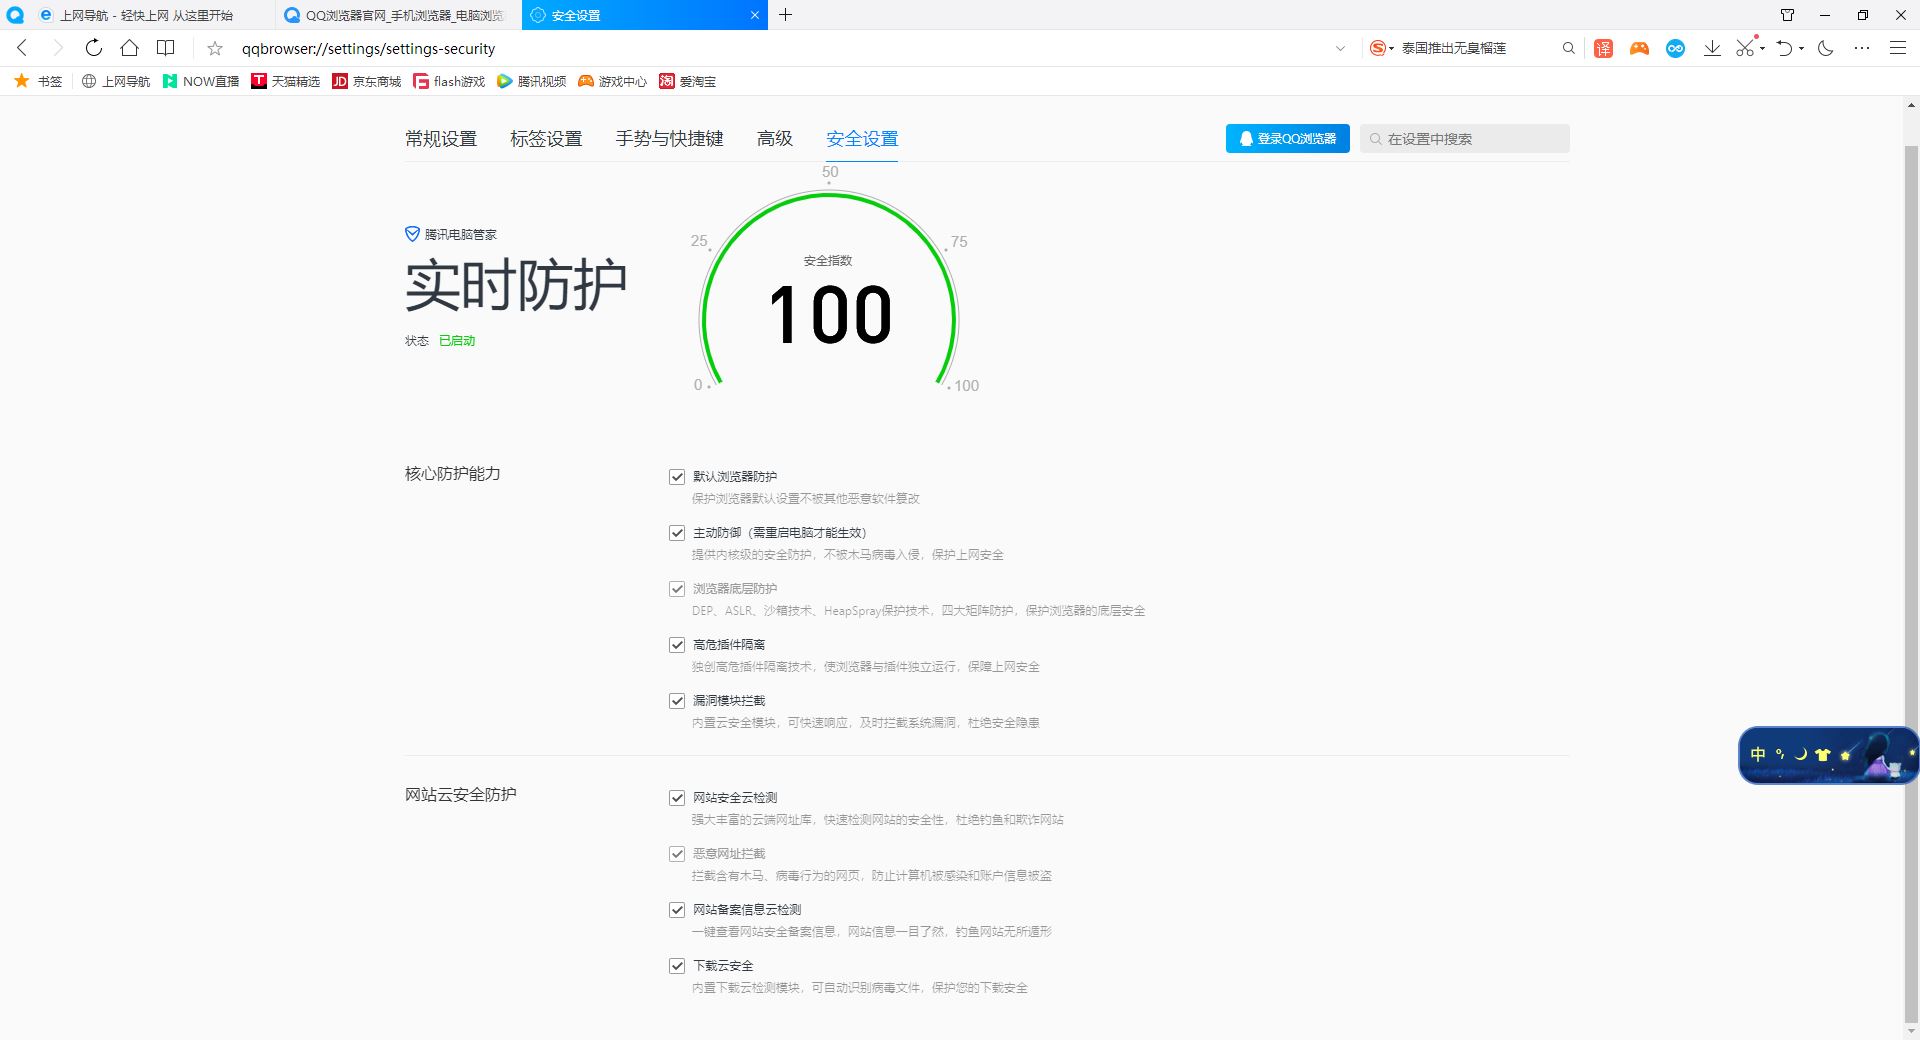Open the 手势与快捷键 settings tab
The width and height of the screenshot is (1920, 1040).
[668, 139]
